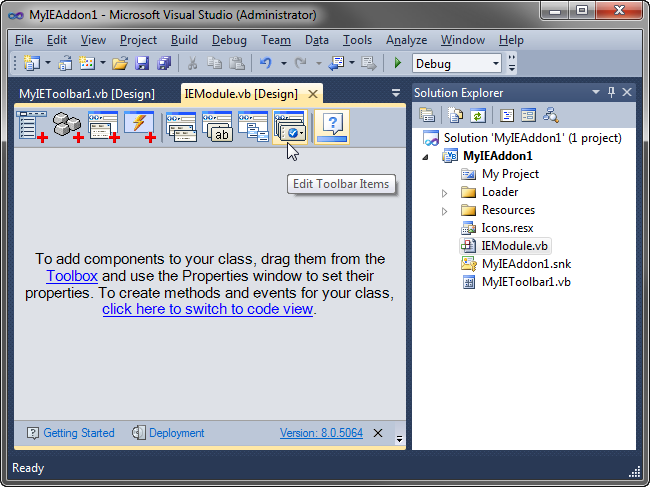Refresh the Solution Explorer tree
Viewport: 650px width, 487px height.
pyautogui.click(x=478, y=115)
